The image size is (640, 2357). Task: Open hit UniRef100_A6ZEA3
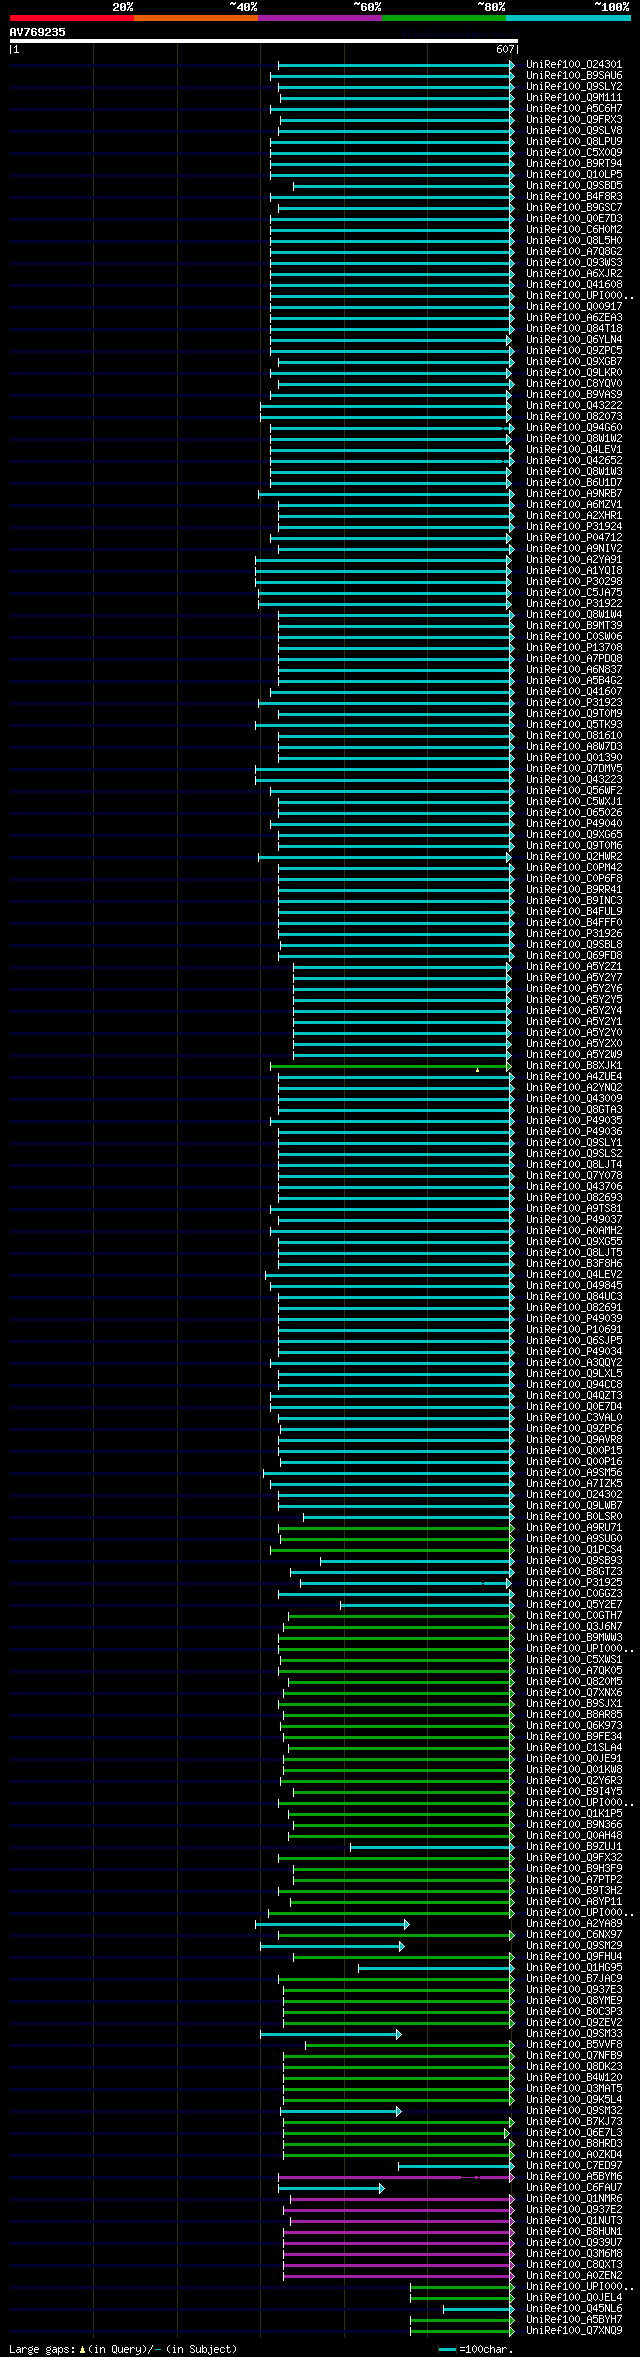point(574,317)
